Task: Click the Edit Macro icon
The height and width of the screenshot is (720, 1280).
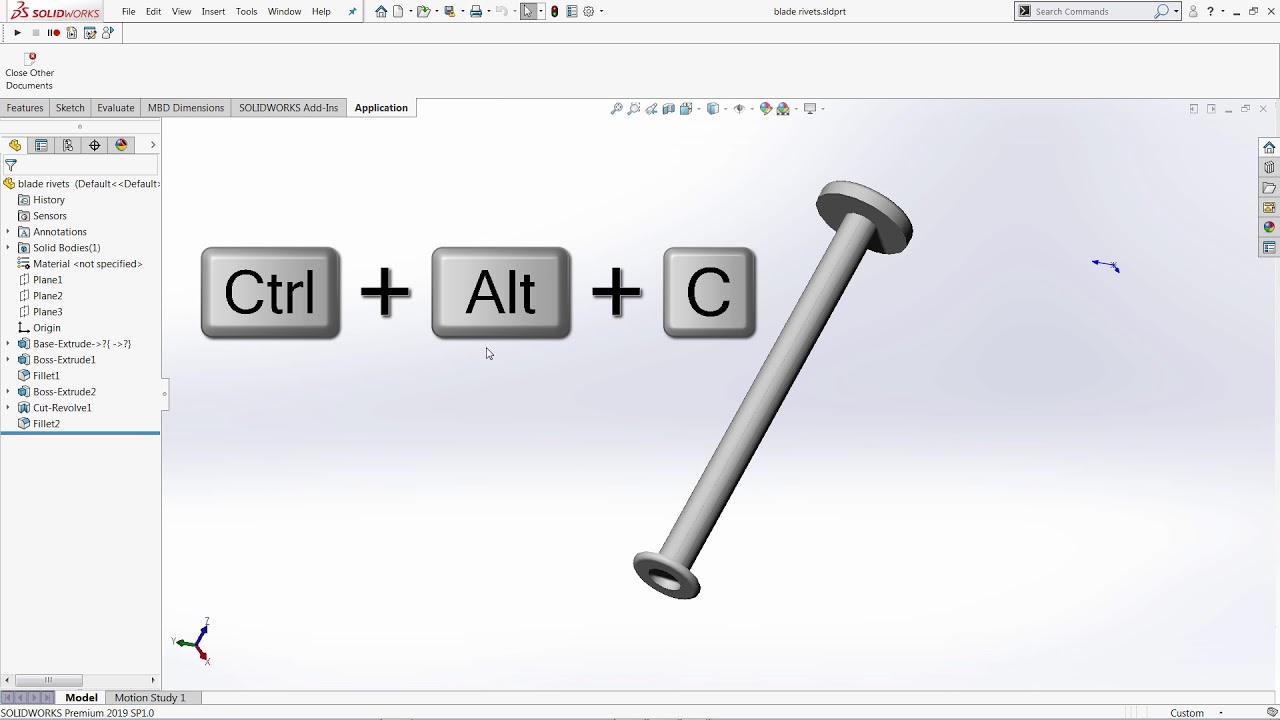Action: (90, 32)
